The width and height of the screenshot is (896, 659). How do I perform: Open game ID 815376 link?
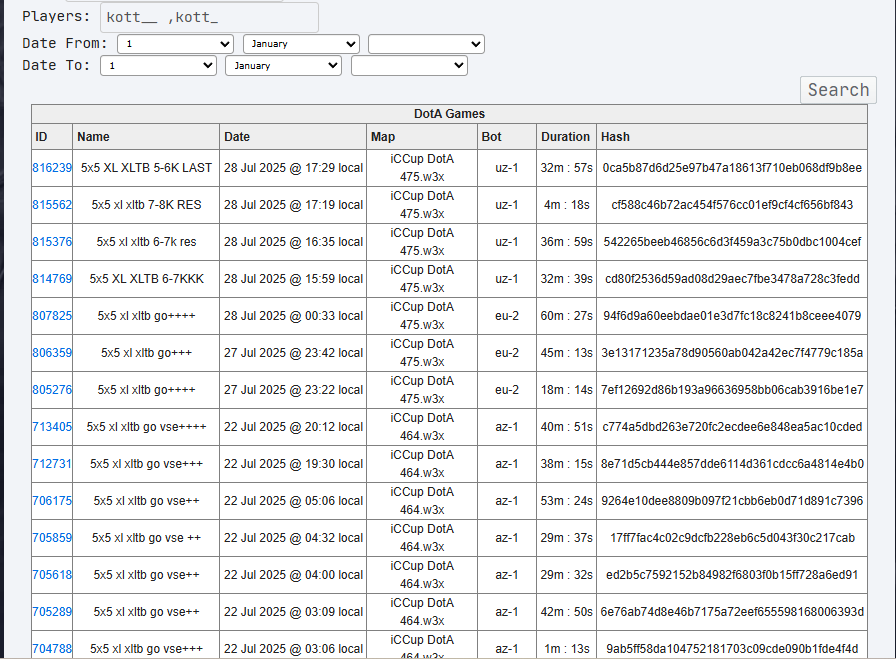pos(52,242)
